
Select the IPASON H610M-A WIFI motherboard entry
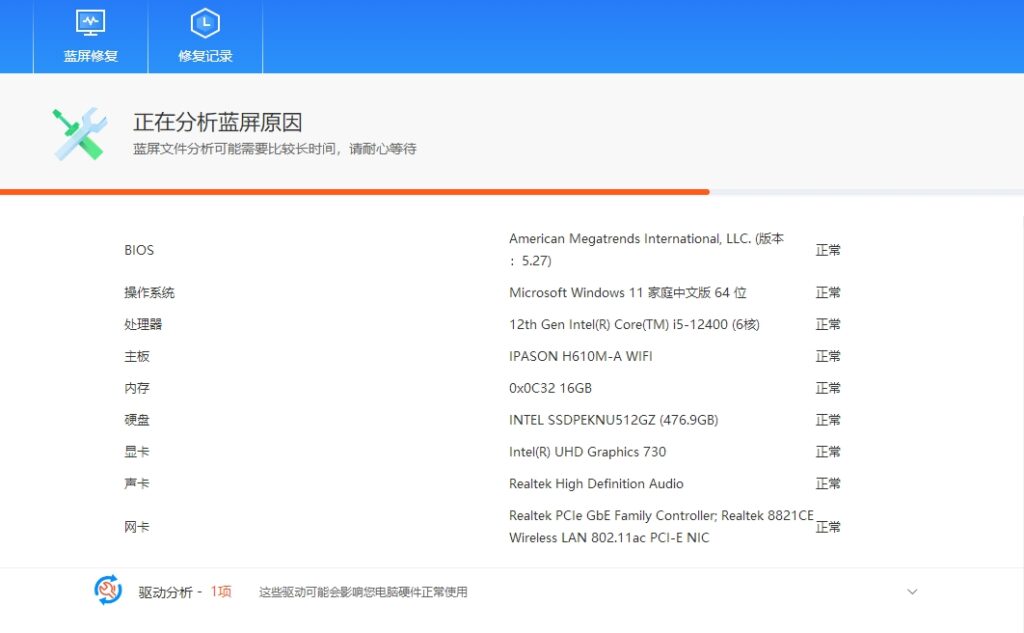pos(580,356)
